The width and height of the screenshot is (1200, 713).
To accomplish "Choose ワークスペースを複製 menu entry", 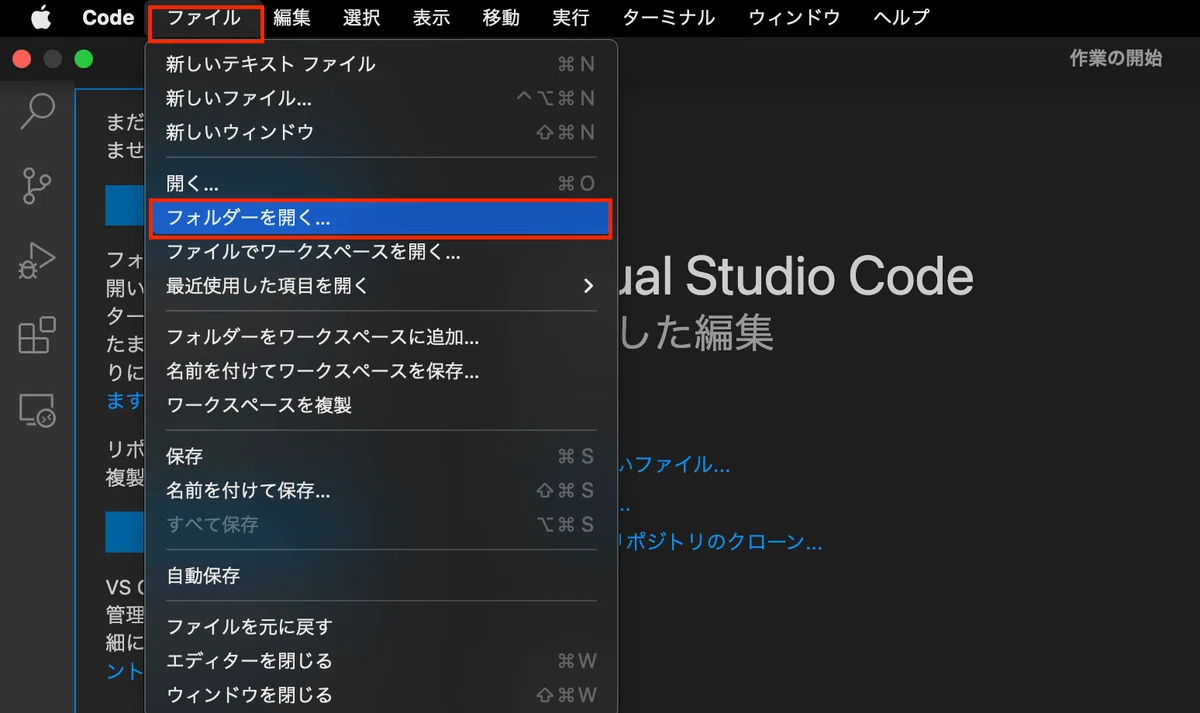I will click(x=381, y=406).
